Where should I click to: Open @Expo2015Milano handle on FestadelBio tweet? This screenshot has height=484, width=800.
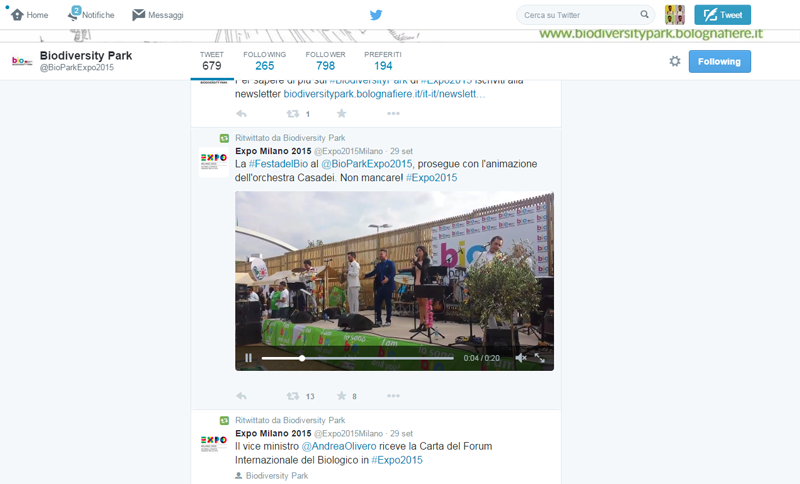[x=348, y=151]
